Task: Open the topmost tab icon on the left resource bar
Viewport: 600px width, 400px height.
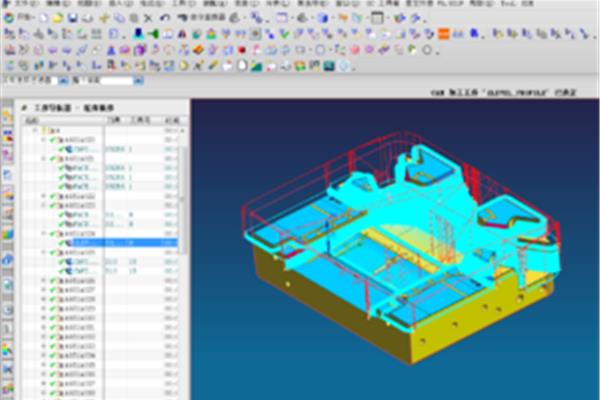Action: (8, 116)
